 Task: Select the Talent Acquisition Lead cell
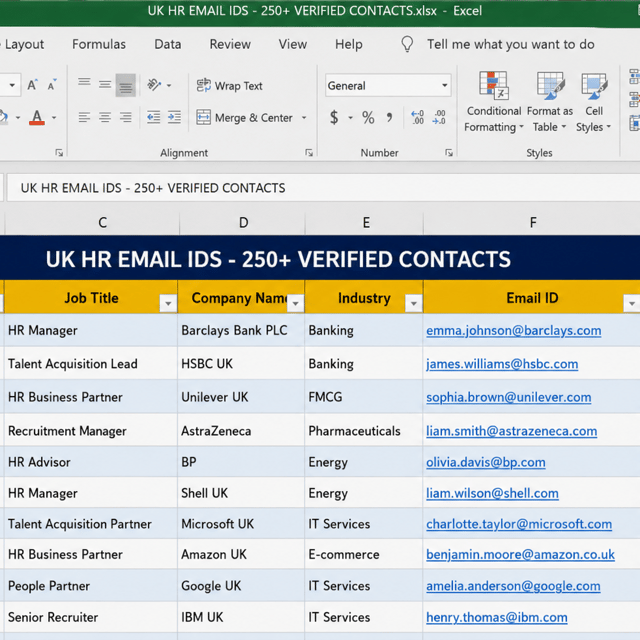pos(91,364)
